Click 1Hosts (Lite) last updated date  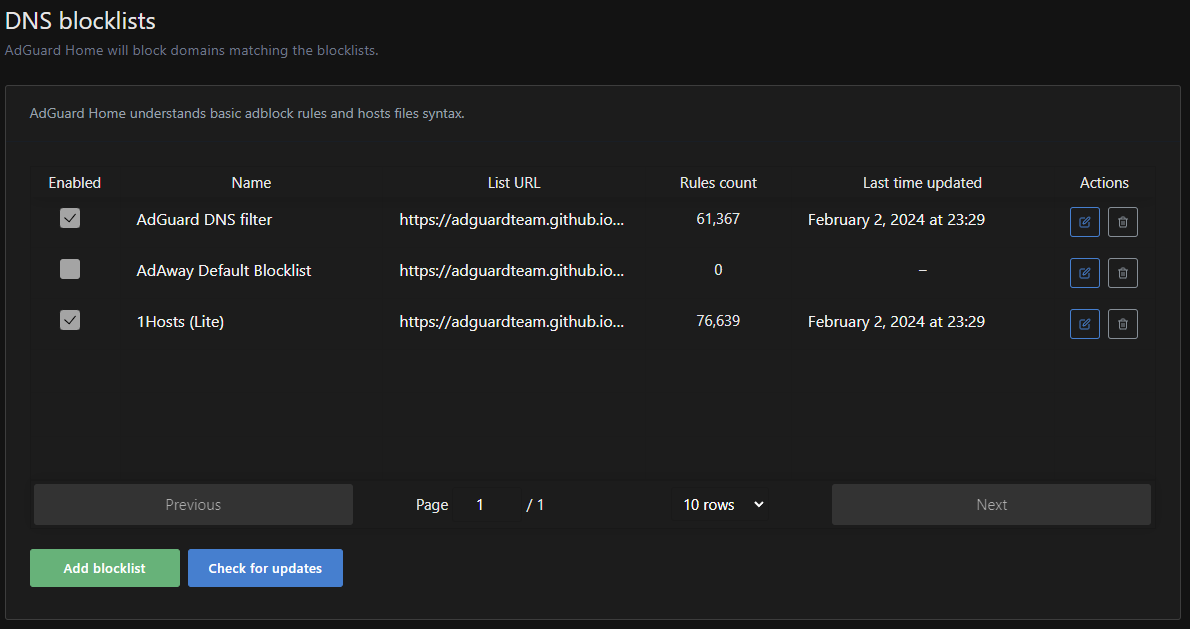click(896, 322)
